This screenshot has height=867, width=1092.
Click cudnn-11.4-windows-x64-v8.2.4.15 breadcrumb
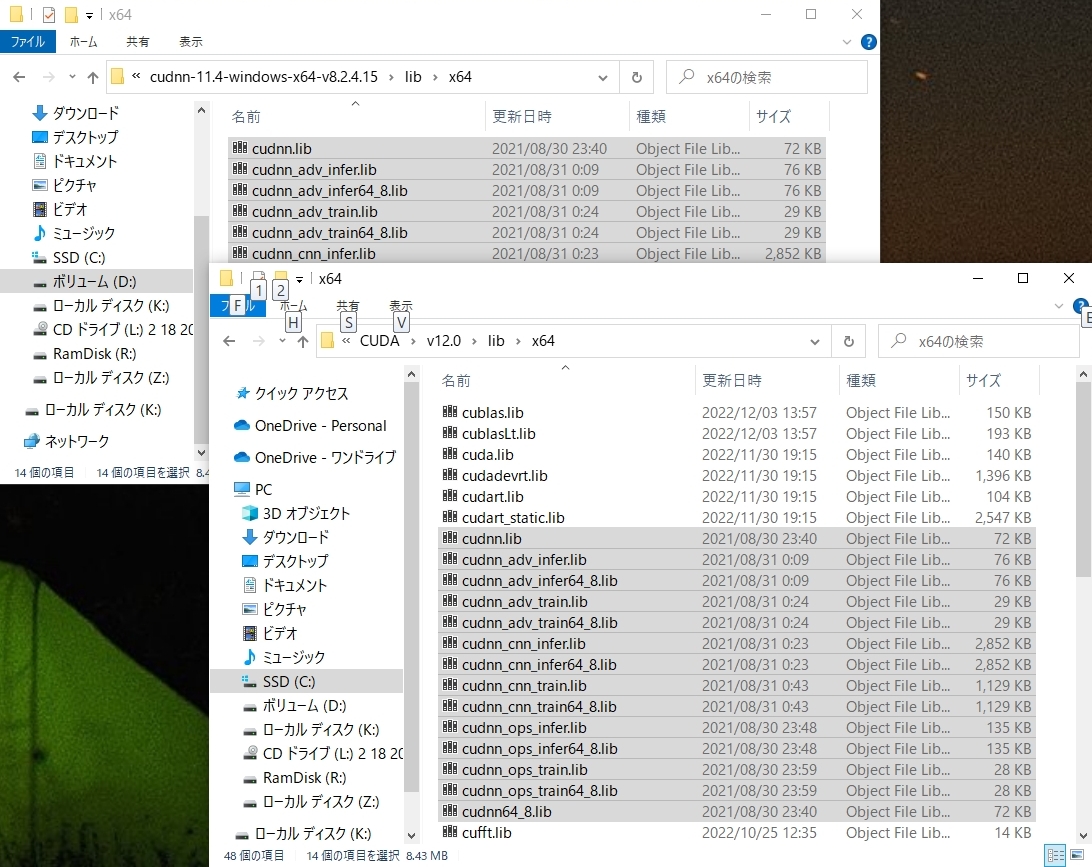(263, 77)
